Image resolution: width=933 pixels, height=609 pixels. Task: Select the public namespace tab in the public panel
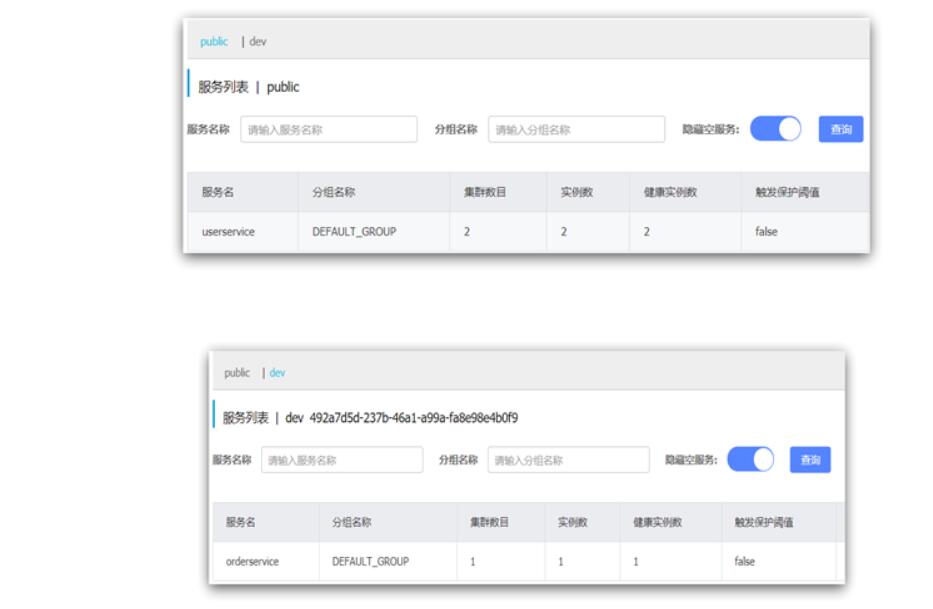(x=214, y=41)
